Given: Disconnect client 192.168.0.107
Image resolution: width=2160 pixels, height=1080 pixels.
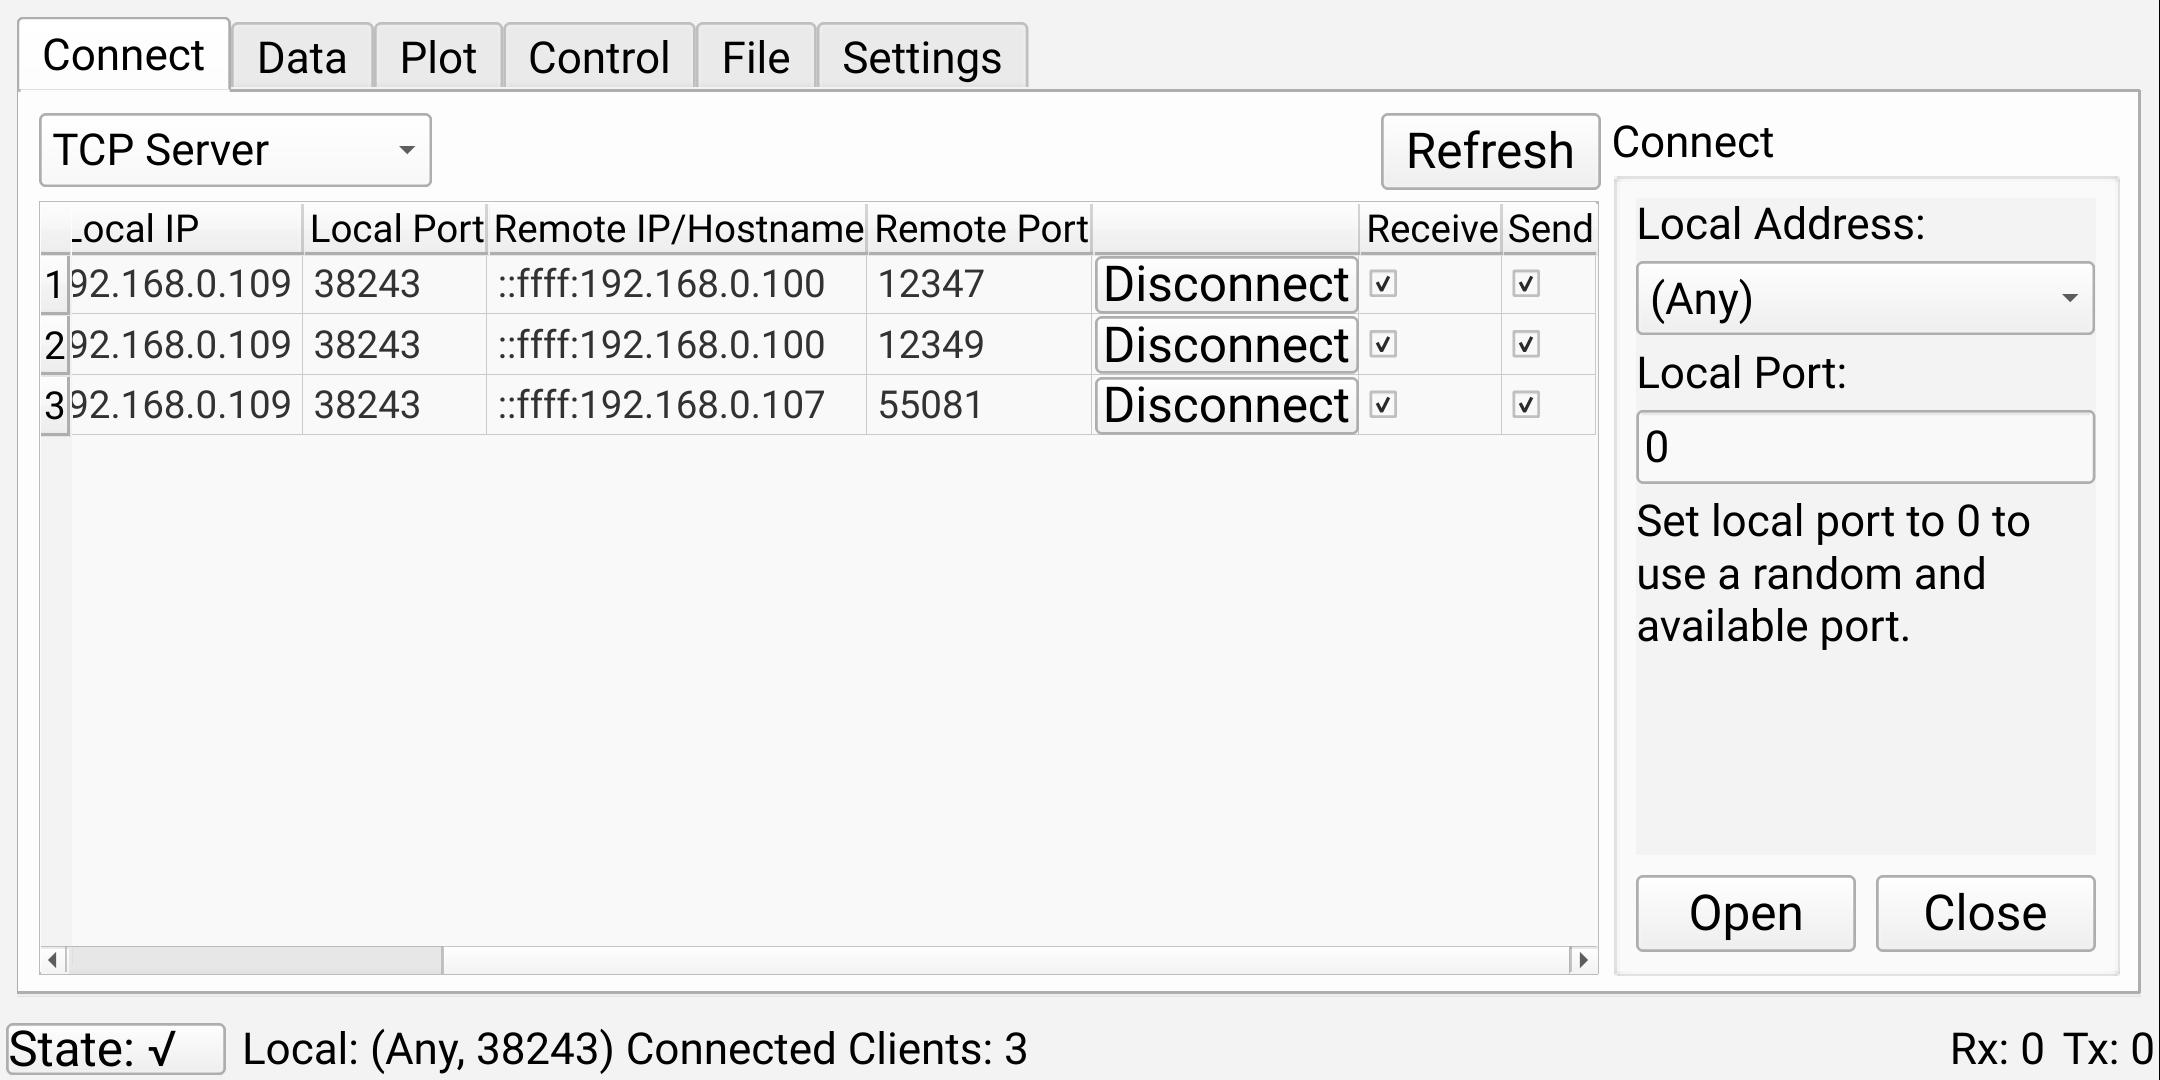Looking at the screenshot, I should point(1226,405).
